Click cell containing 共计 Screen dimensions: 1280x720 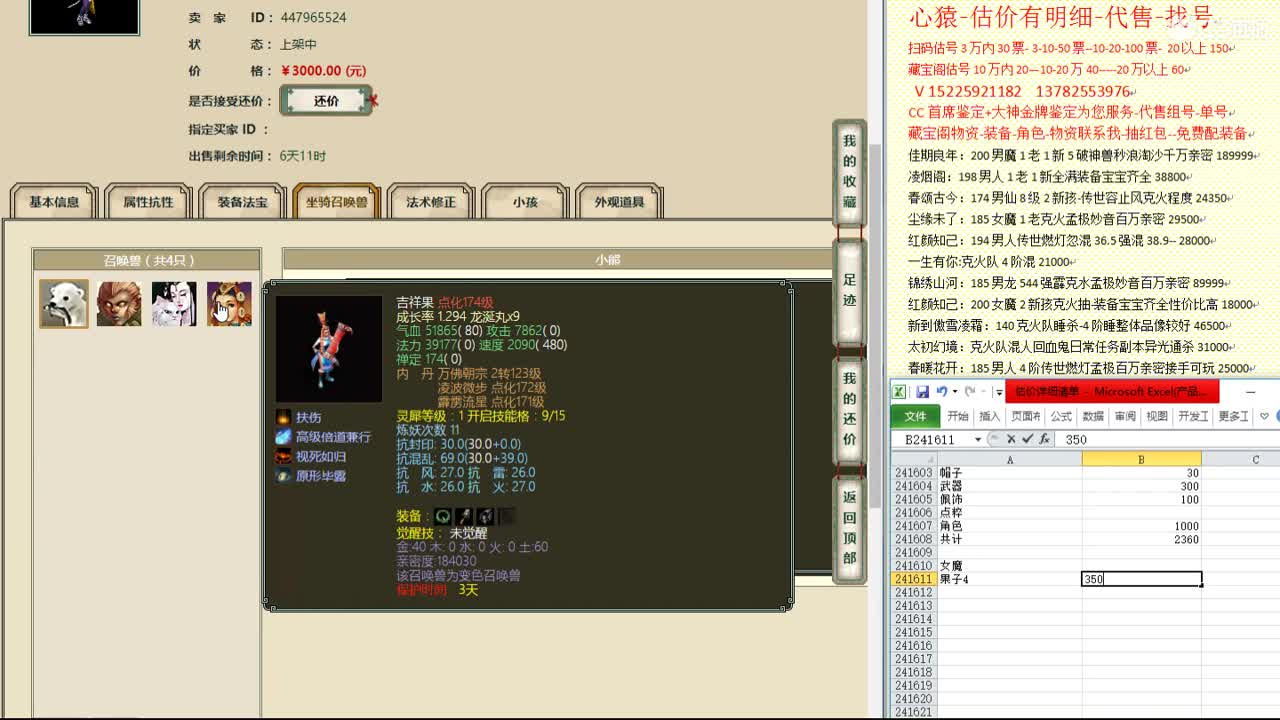pos(1009,540)
